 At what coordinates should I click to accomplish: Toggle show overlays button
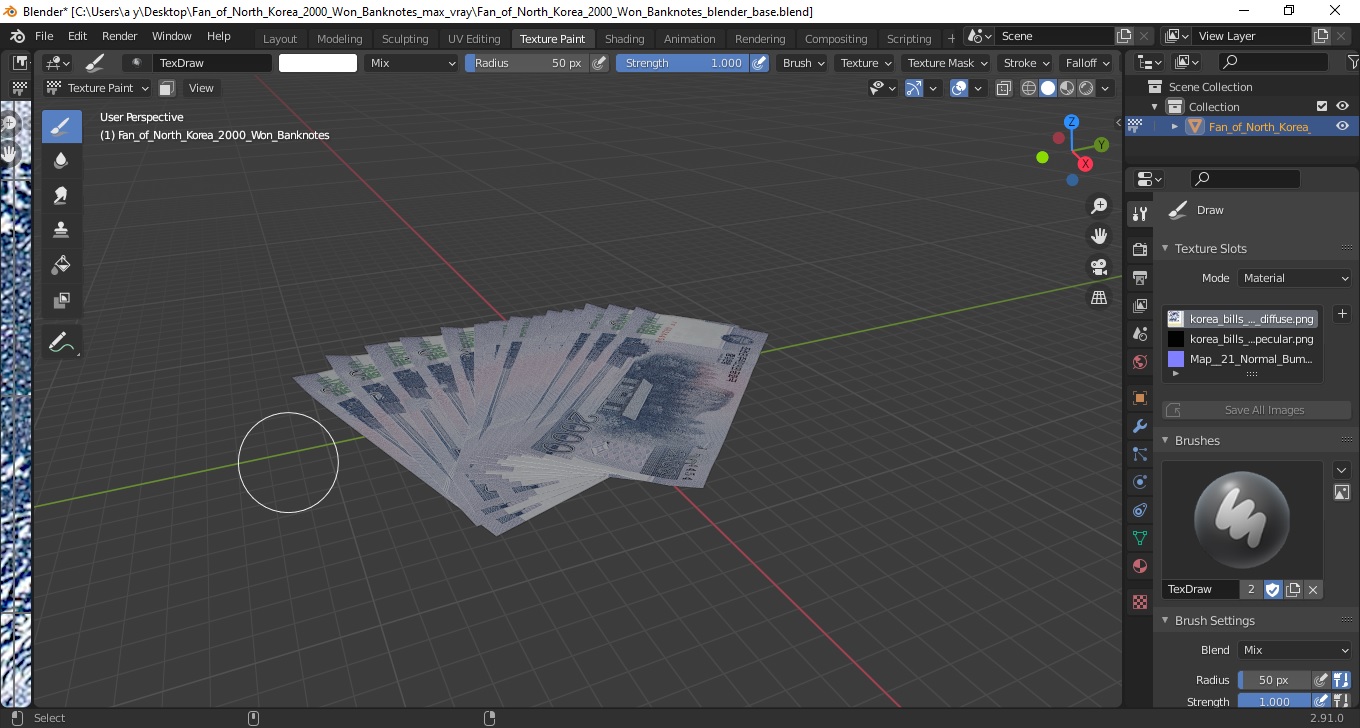(959, 88)
